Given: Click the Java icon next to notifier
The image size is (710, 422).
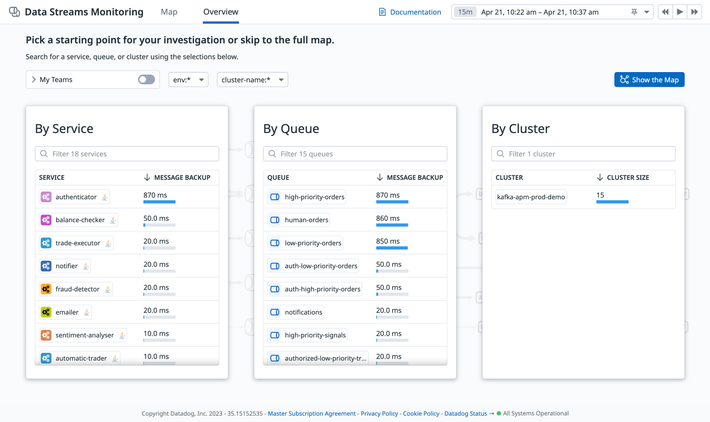Looking at the screenshot, I should [86, 266].
